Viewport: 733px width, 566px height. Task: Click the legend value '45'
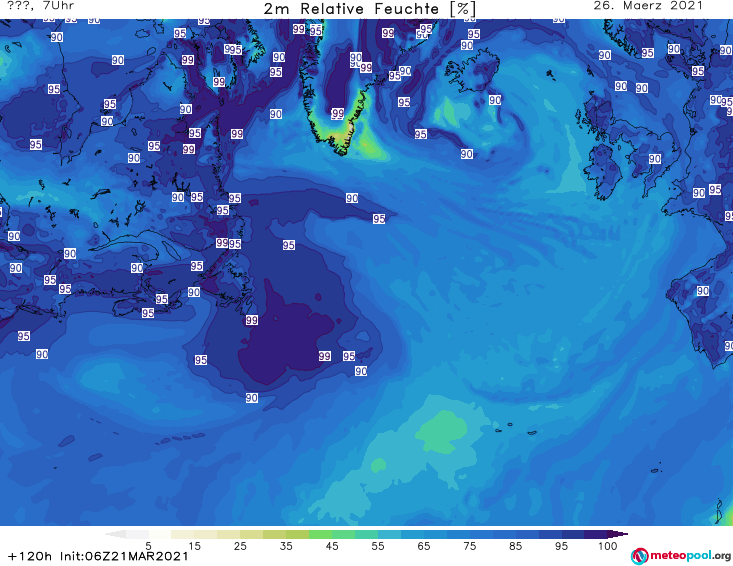click(332, 546)
